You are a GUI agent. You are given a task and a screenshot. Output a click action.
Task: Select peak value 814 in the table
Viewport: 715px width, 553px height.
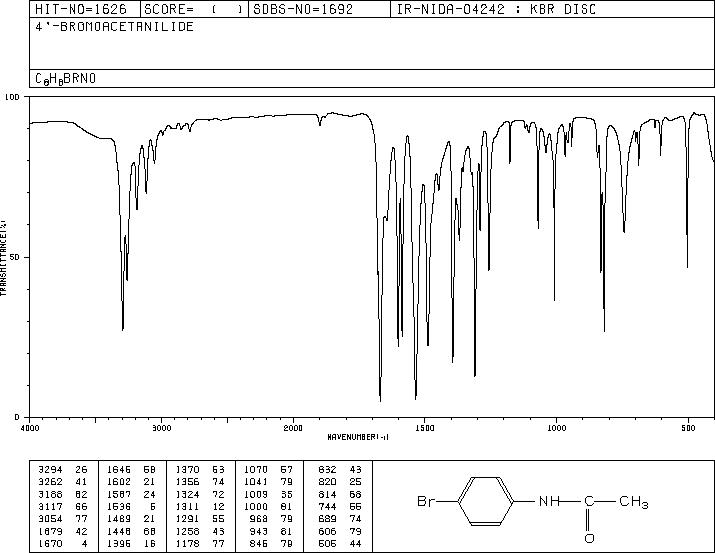pos(327,494)
